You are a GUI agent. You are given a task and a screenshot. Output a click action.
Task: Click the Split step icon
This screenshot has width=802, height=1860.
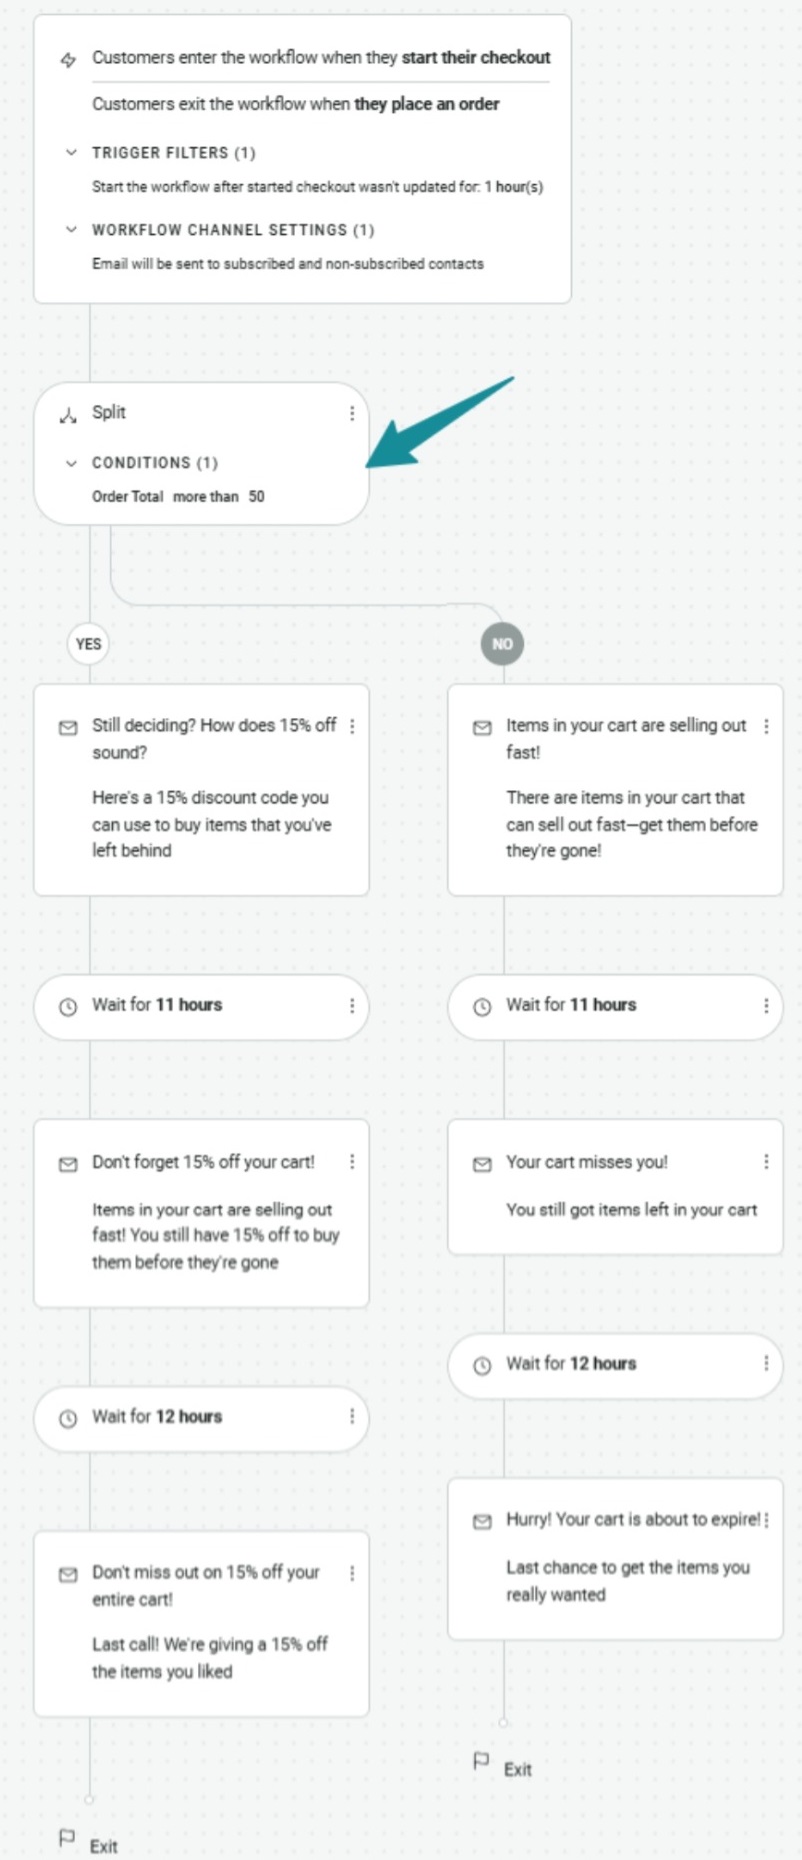point(68,415)
